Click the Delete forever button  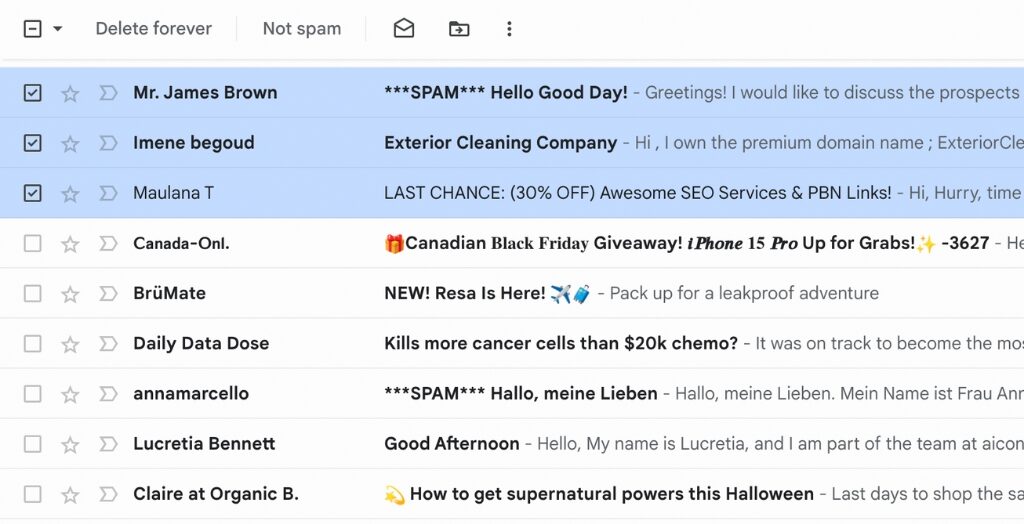click(x=153, y=29)
